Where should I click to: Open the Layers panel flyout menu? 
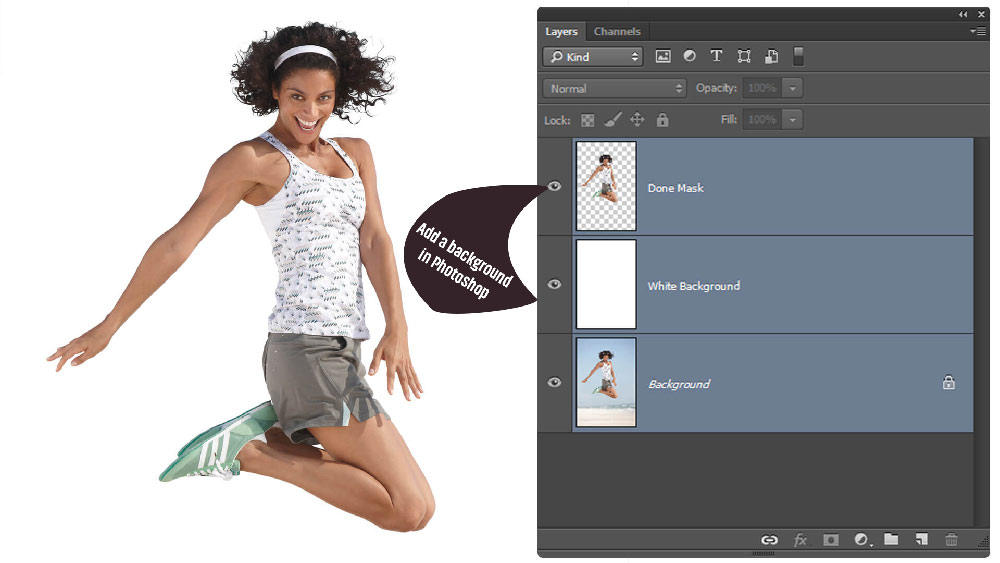pyautogui.click(x=978, y=31)
